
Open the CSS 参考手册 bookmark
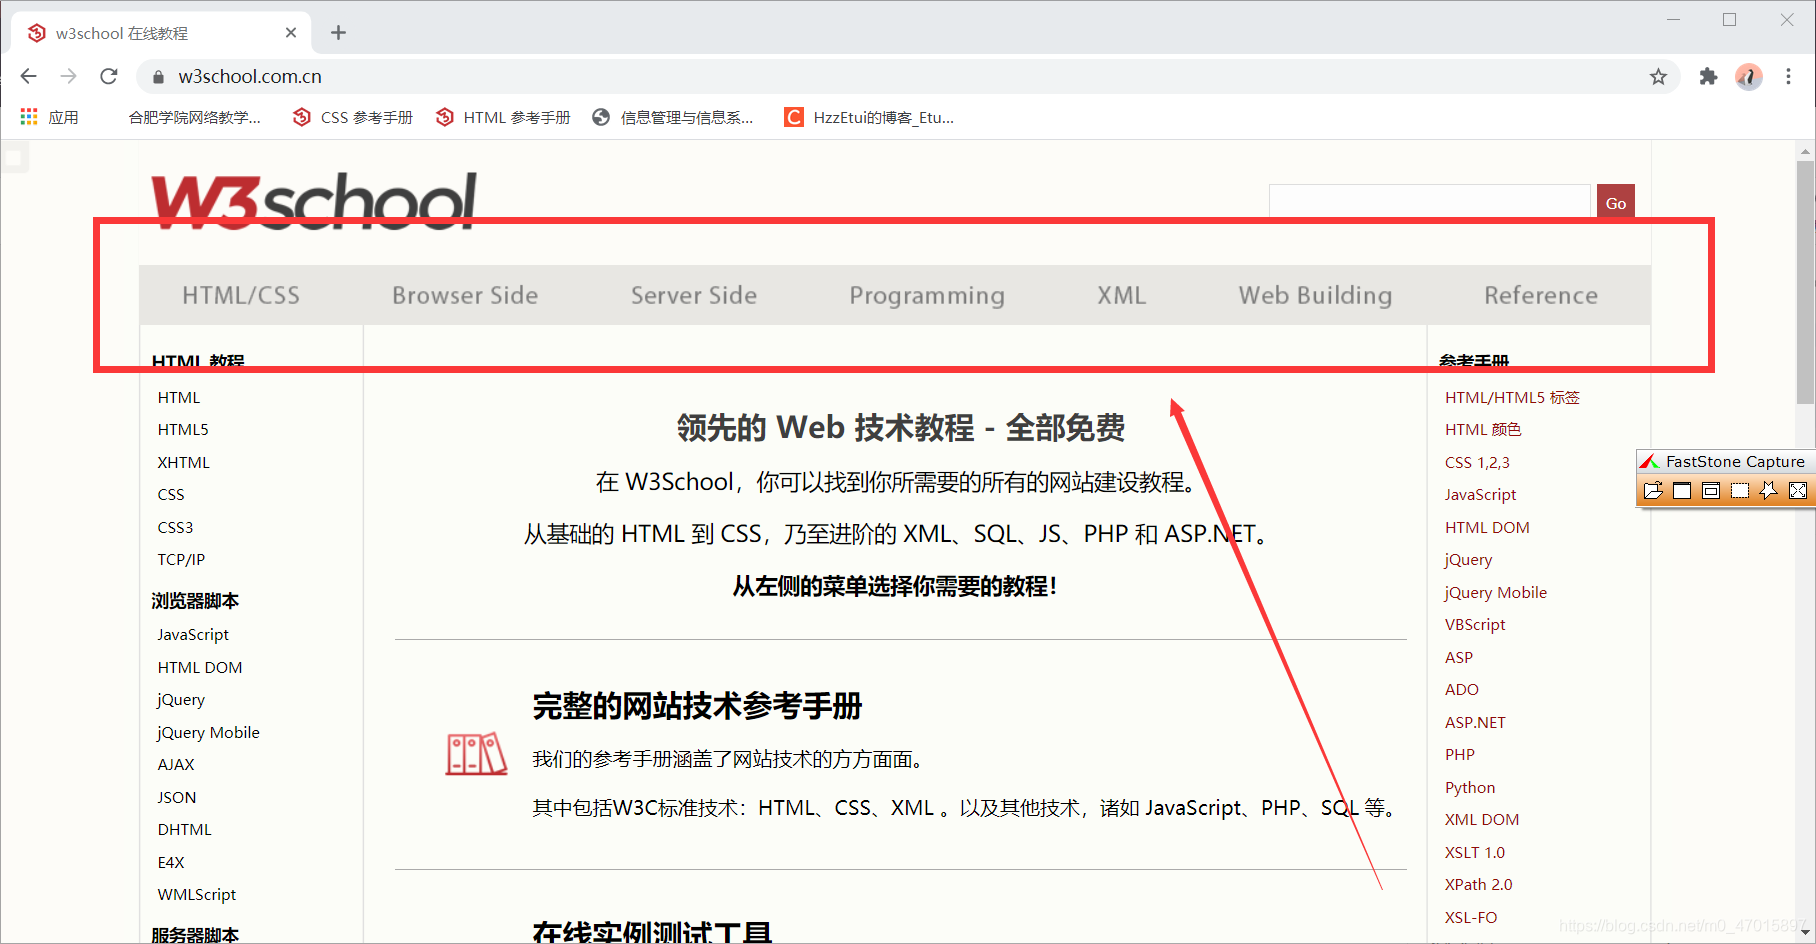tap(353, 117)
